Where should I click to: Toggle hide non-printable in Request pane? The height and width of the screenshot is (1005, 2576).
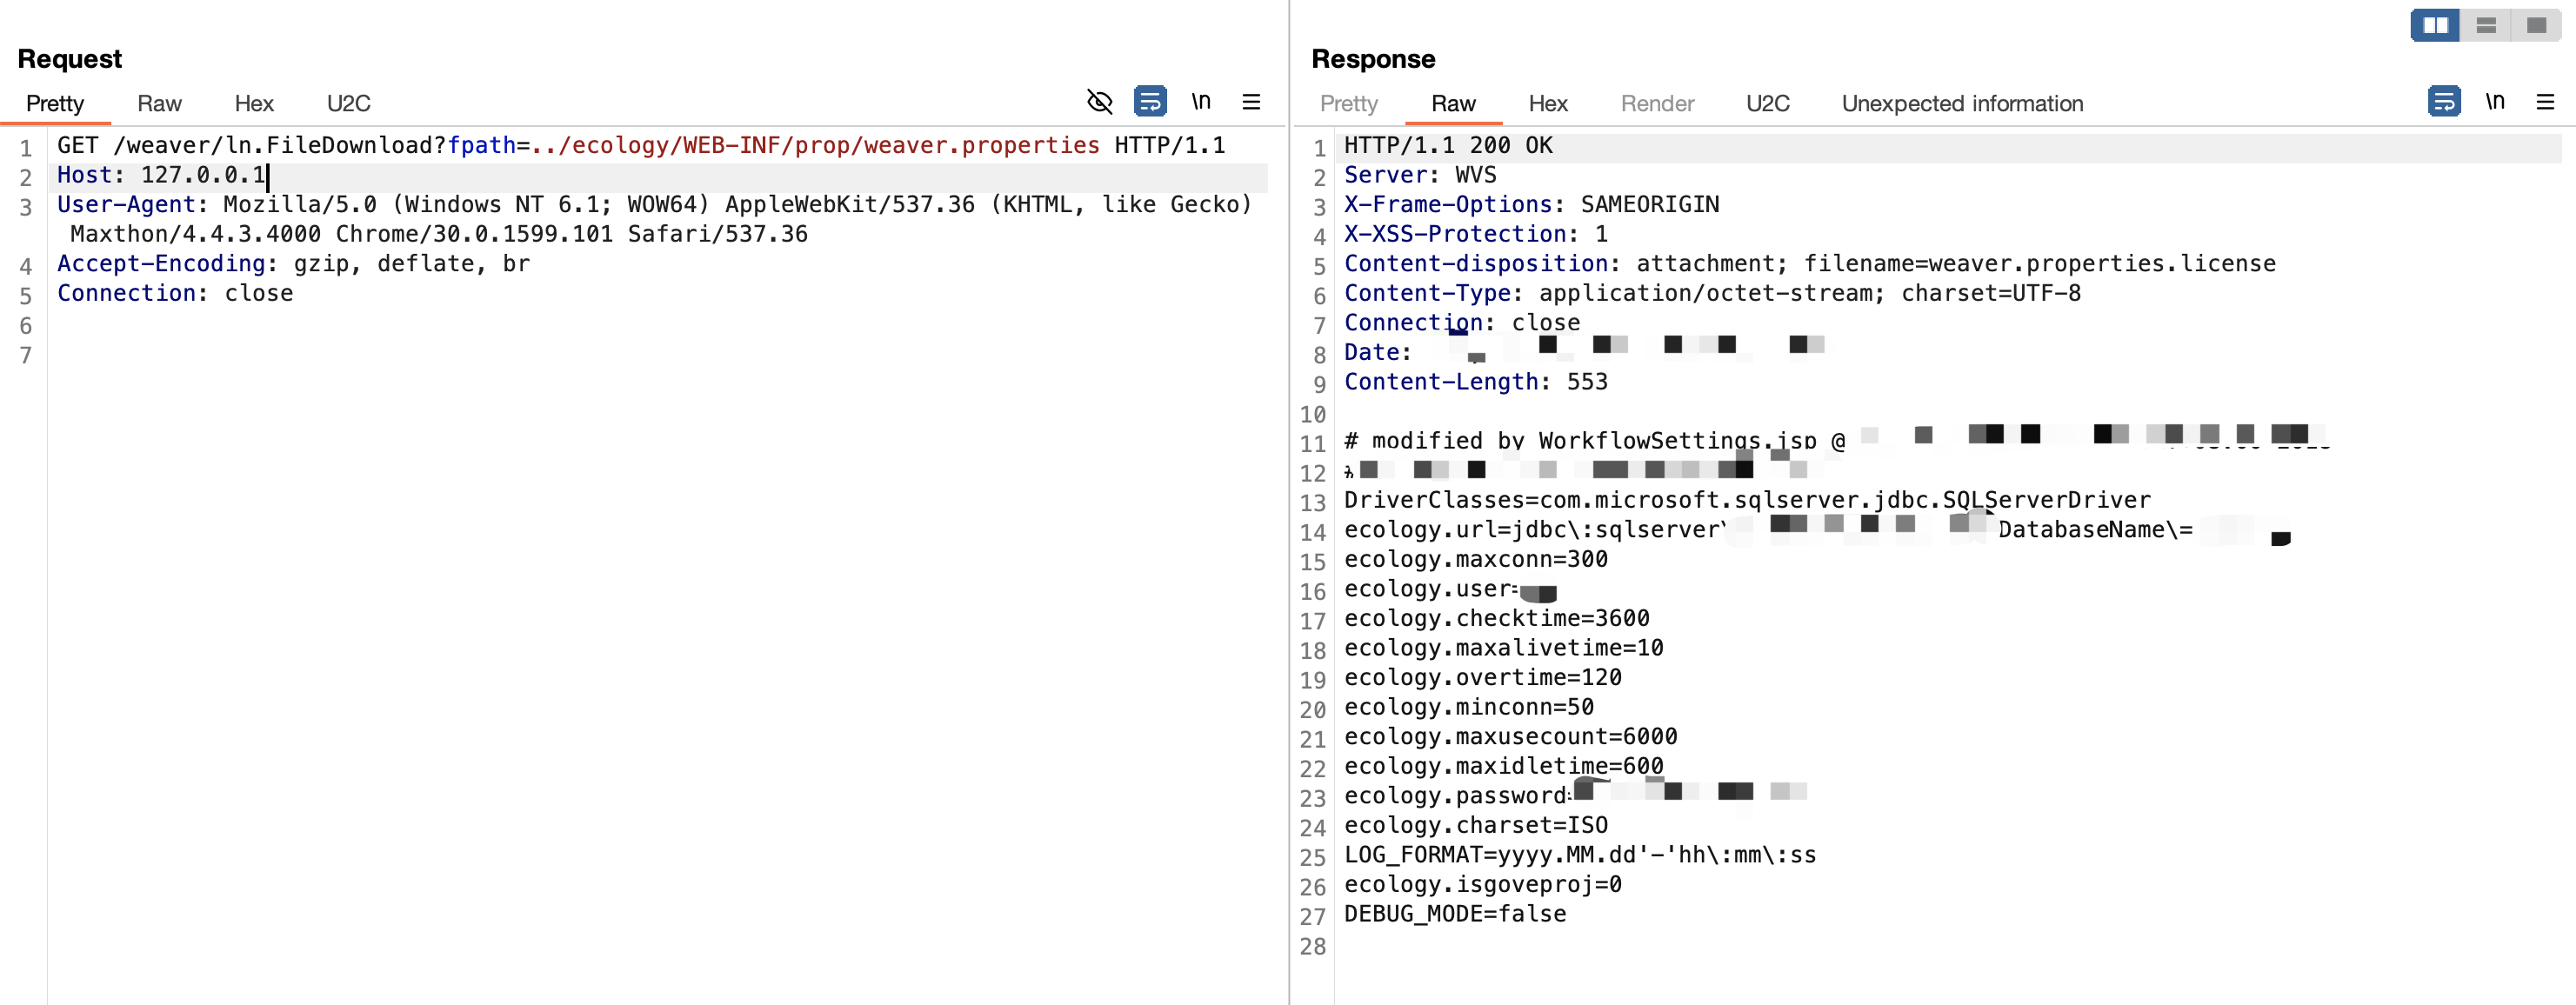(1099, 102)
